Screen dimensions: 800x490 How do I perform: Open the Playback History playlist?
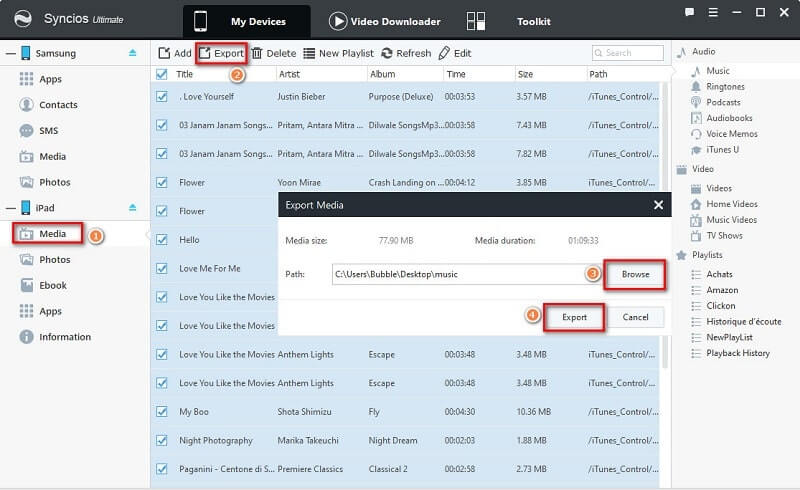pyautogui.click(x=738, y=353)
